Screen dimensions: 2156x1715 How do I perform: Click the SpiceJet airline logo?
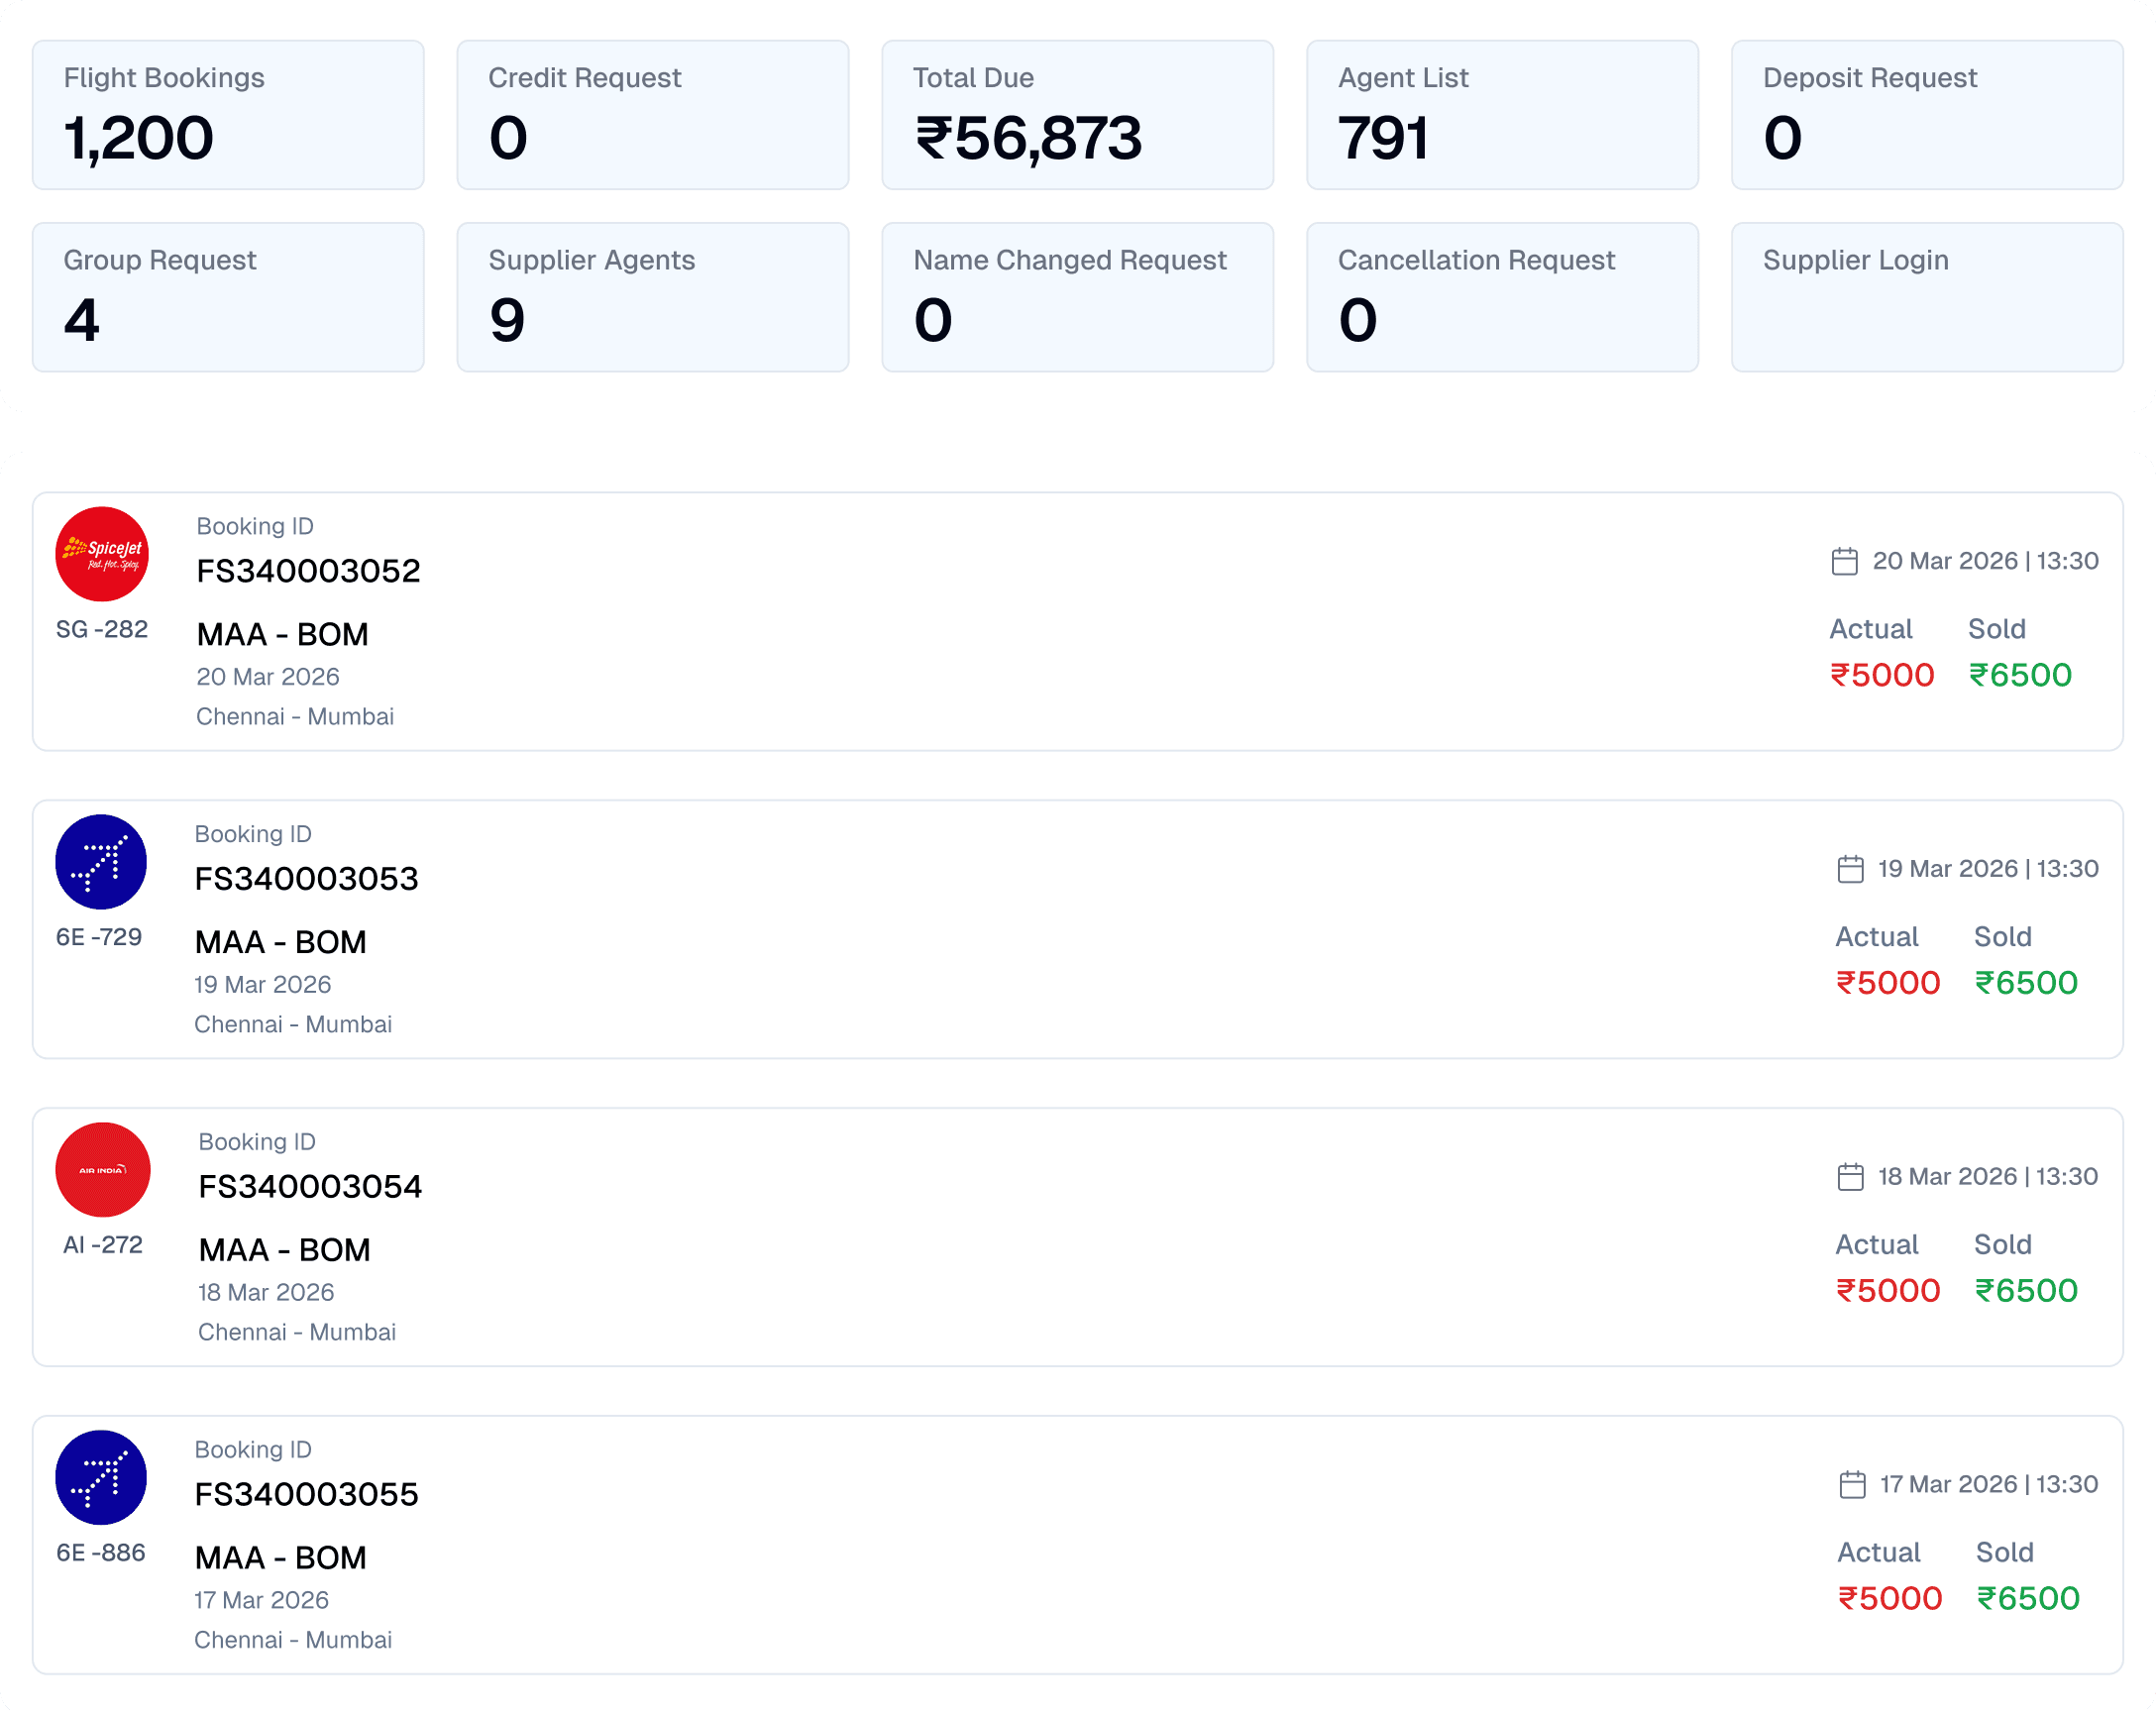(x=102, y=554)
